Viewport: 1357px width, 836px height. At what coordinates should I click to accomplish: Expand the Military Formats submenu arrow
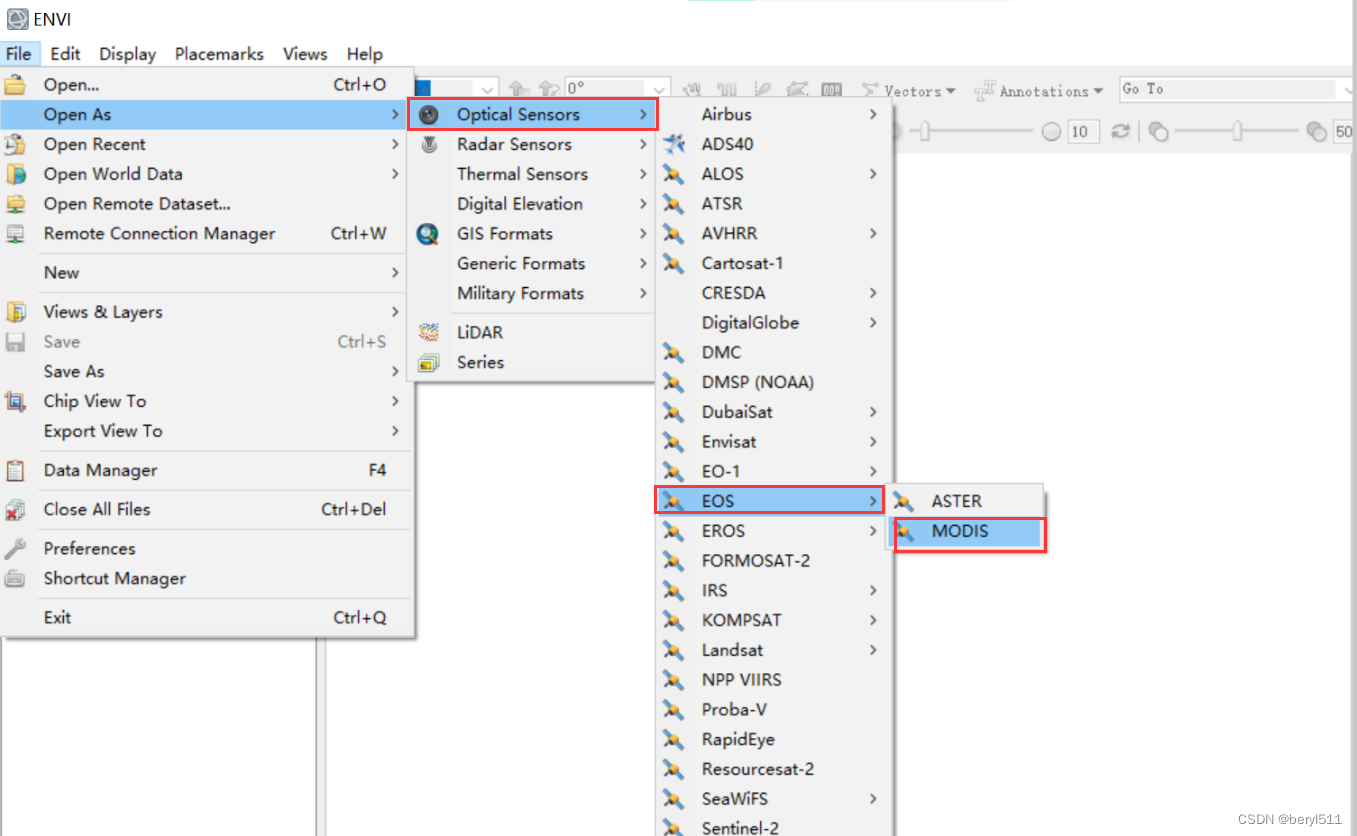tap(643, 293)
